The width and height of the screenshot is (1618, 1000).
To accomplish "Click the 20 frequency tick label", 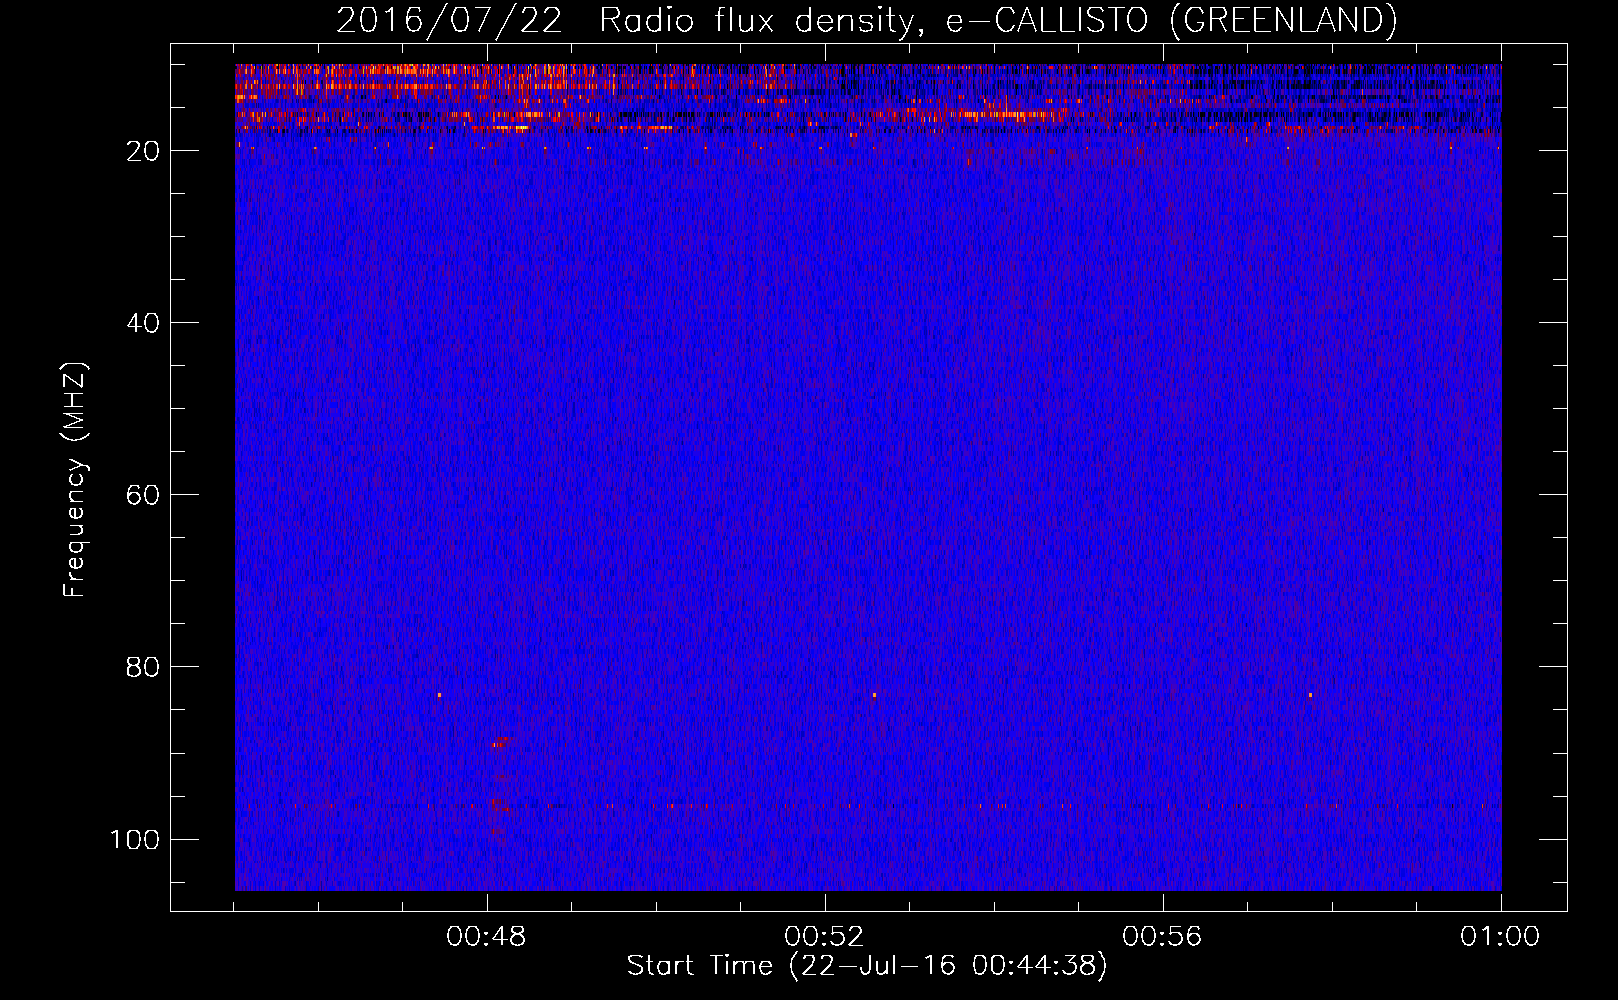I will 144,151.
